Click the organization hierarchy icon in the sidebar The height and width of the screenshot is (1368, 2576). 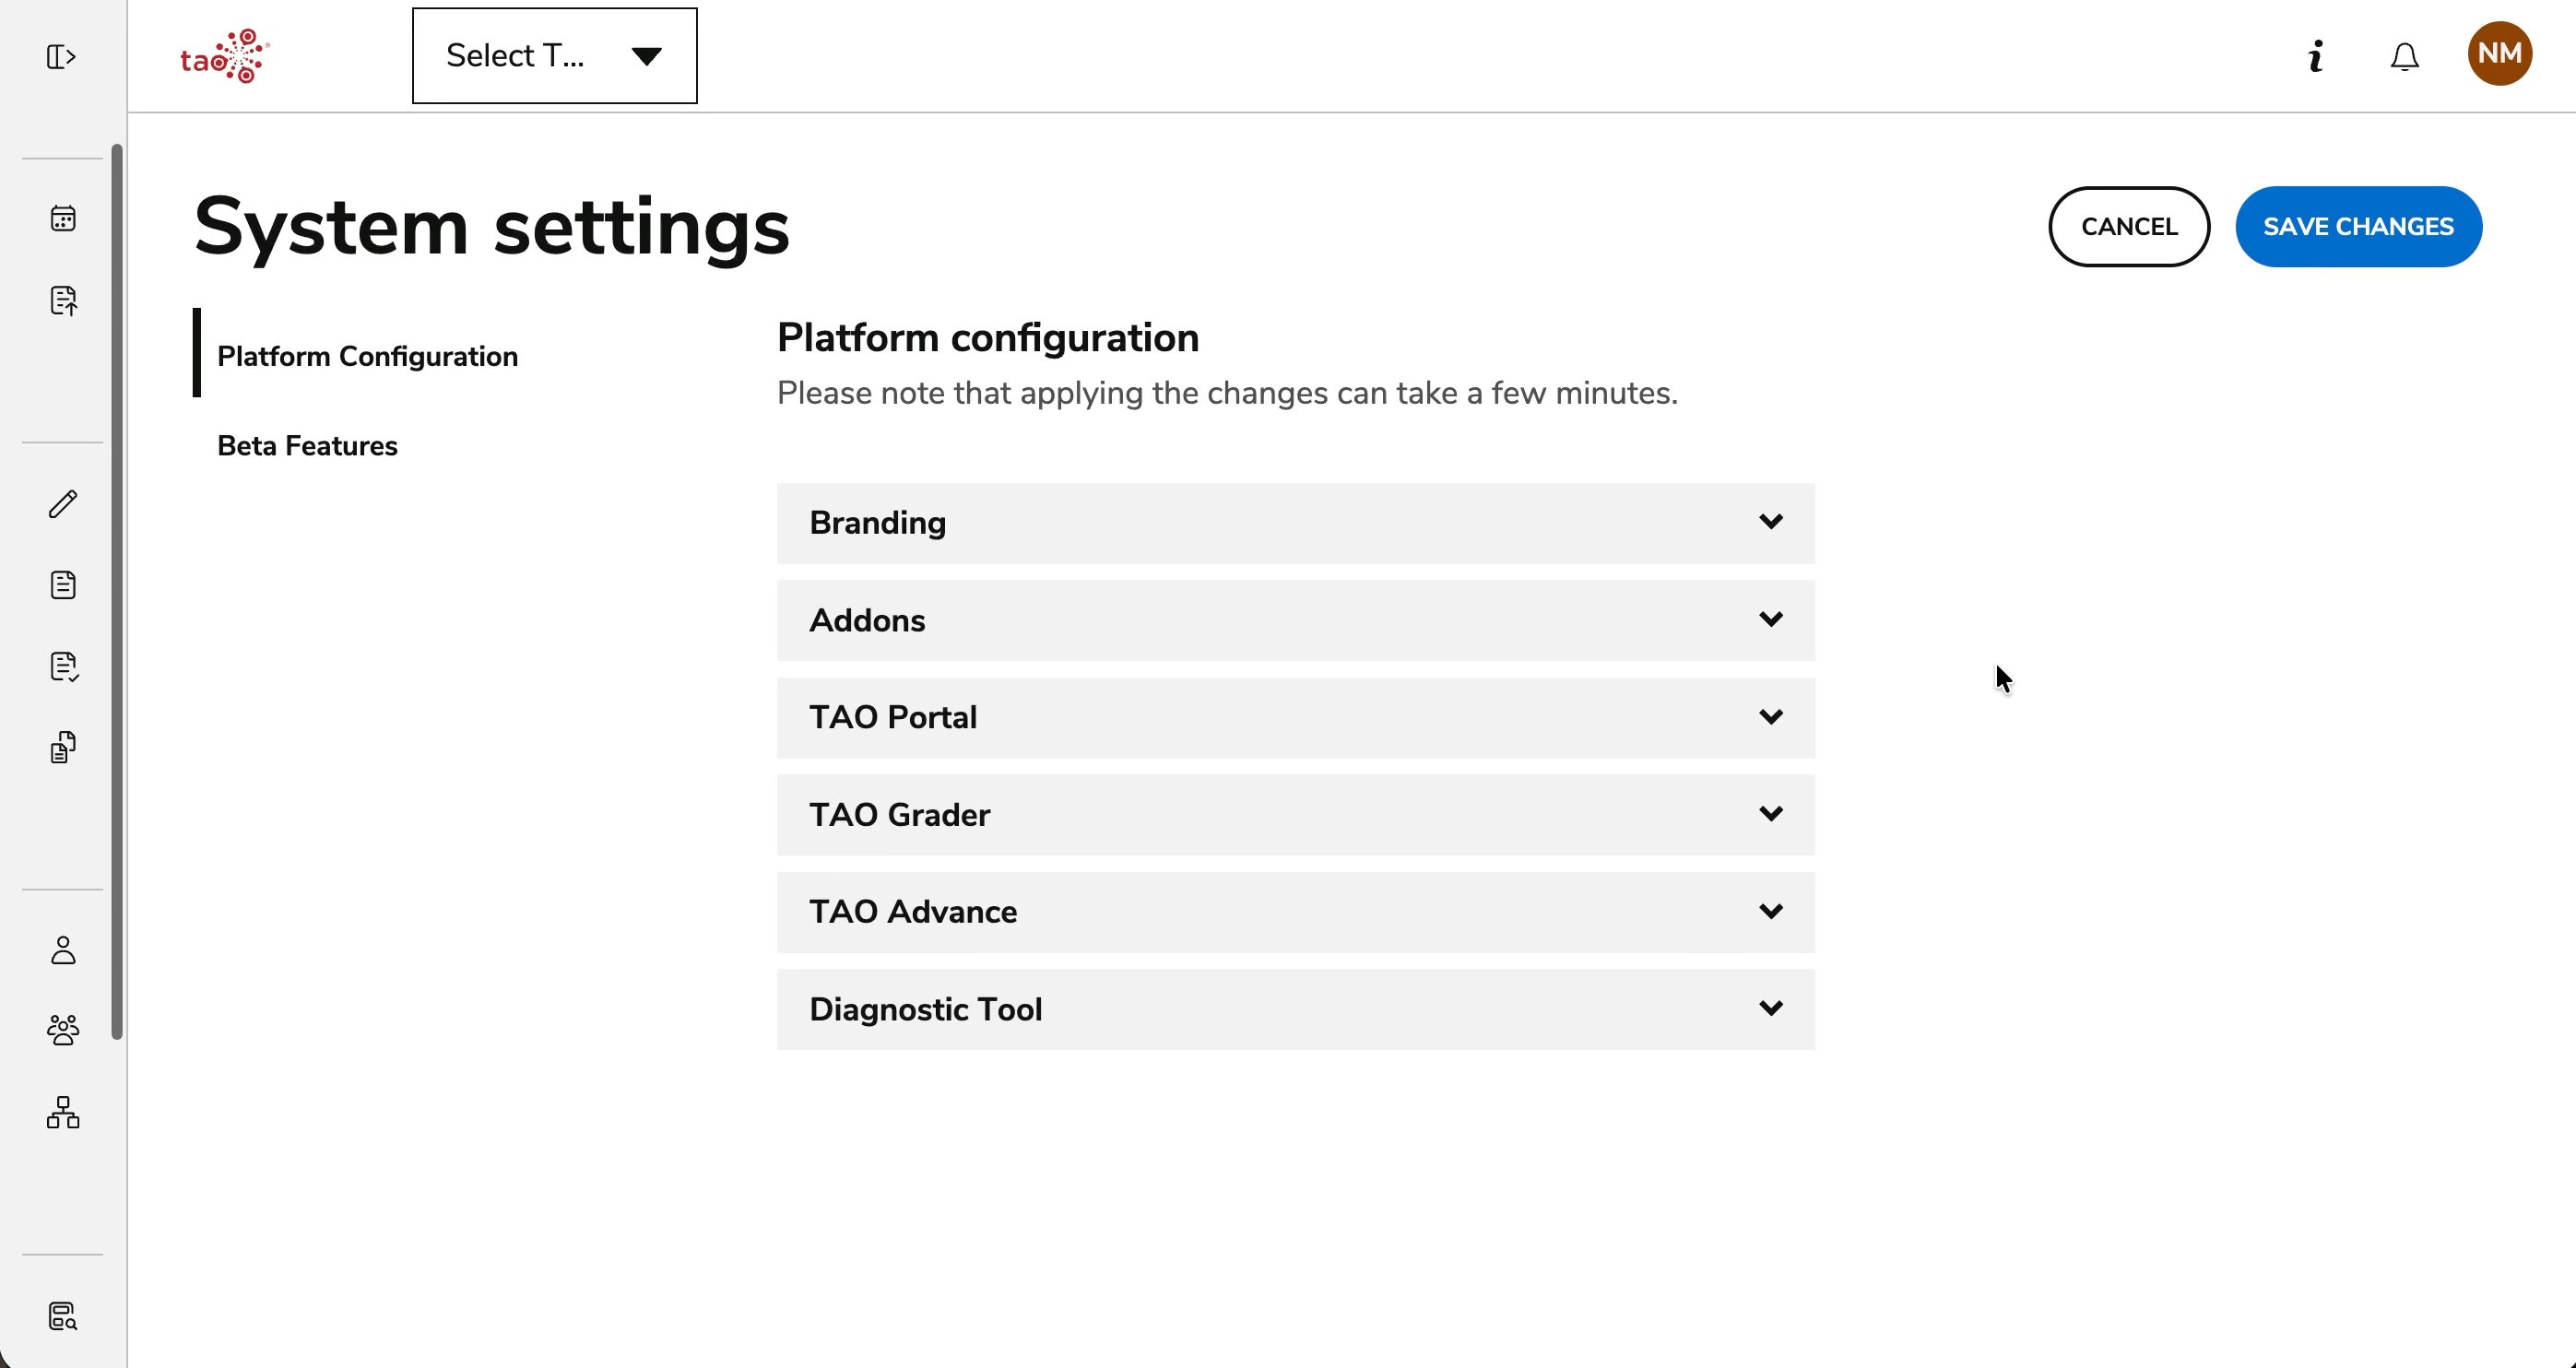click(63, 1112)
